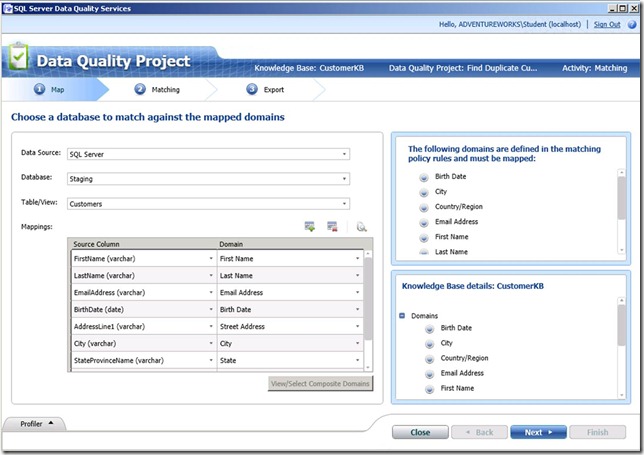Go to the Matching step tab
Viewport: 644px width, 455px height.
[159, 89]
